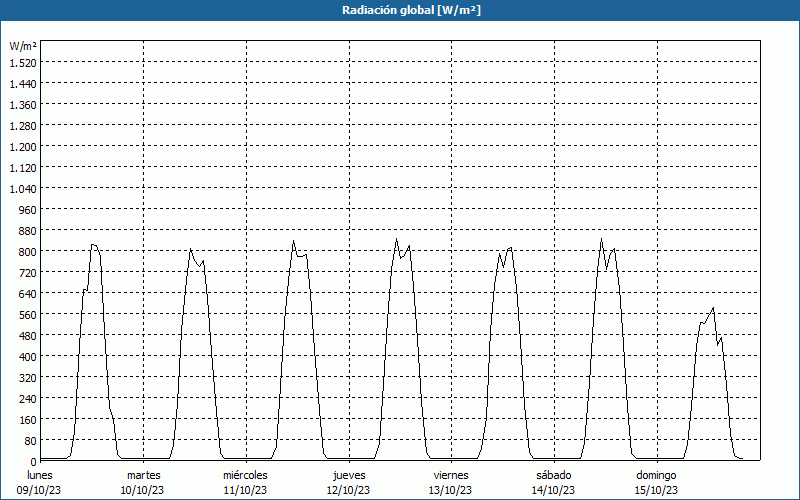The width and height of the screenshot is (800, 500).
Task: Click the 09/10/23 date label
Action: coord(39,490)
